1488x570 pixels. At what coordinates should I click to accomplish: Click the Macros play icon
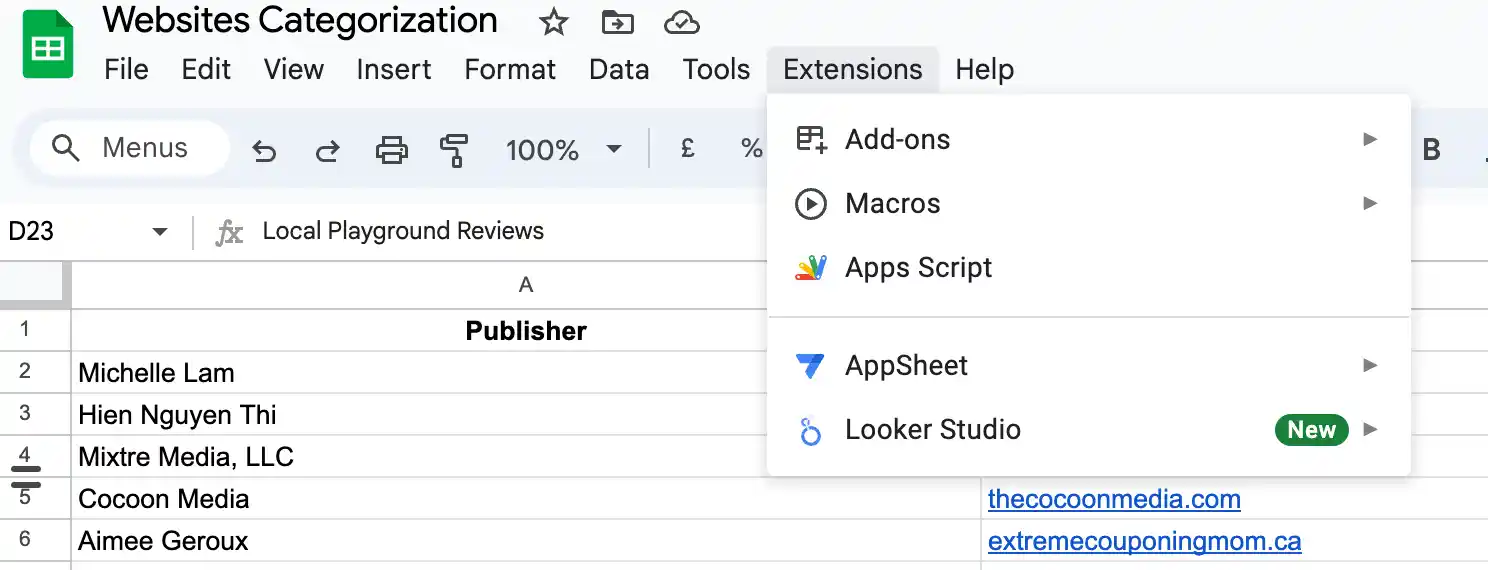810,204
